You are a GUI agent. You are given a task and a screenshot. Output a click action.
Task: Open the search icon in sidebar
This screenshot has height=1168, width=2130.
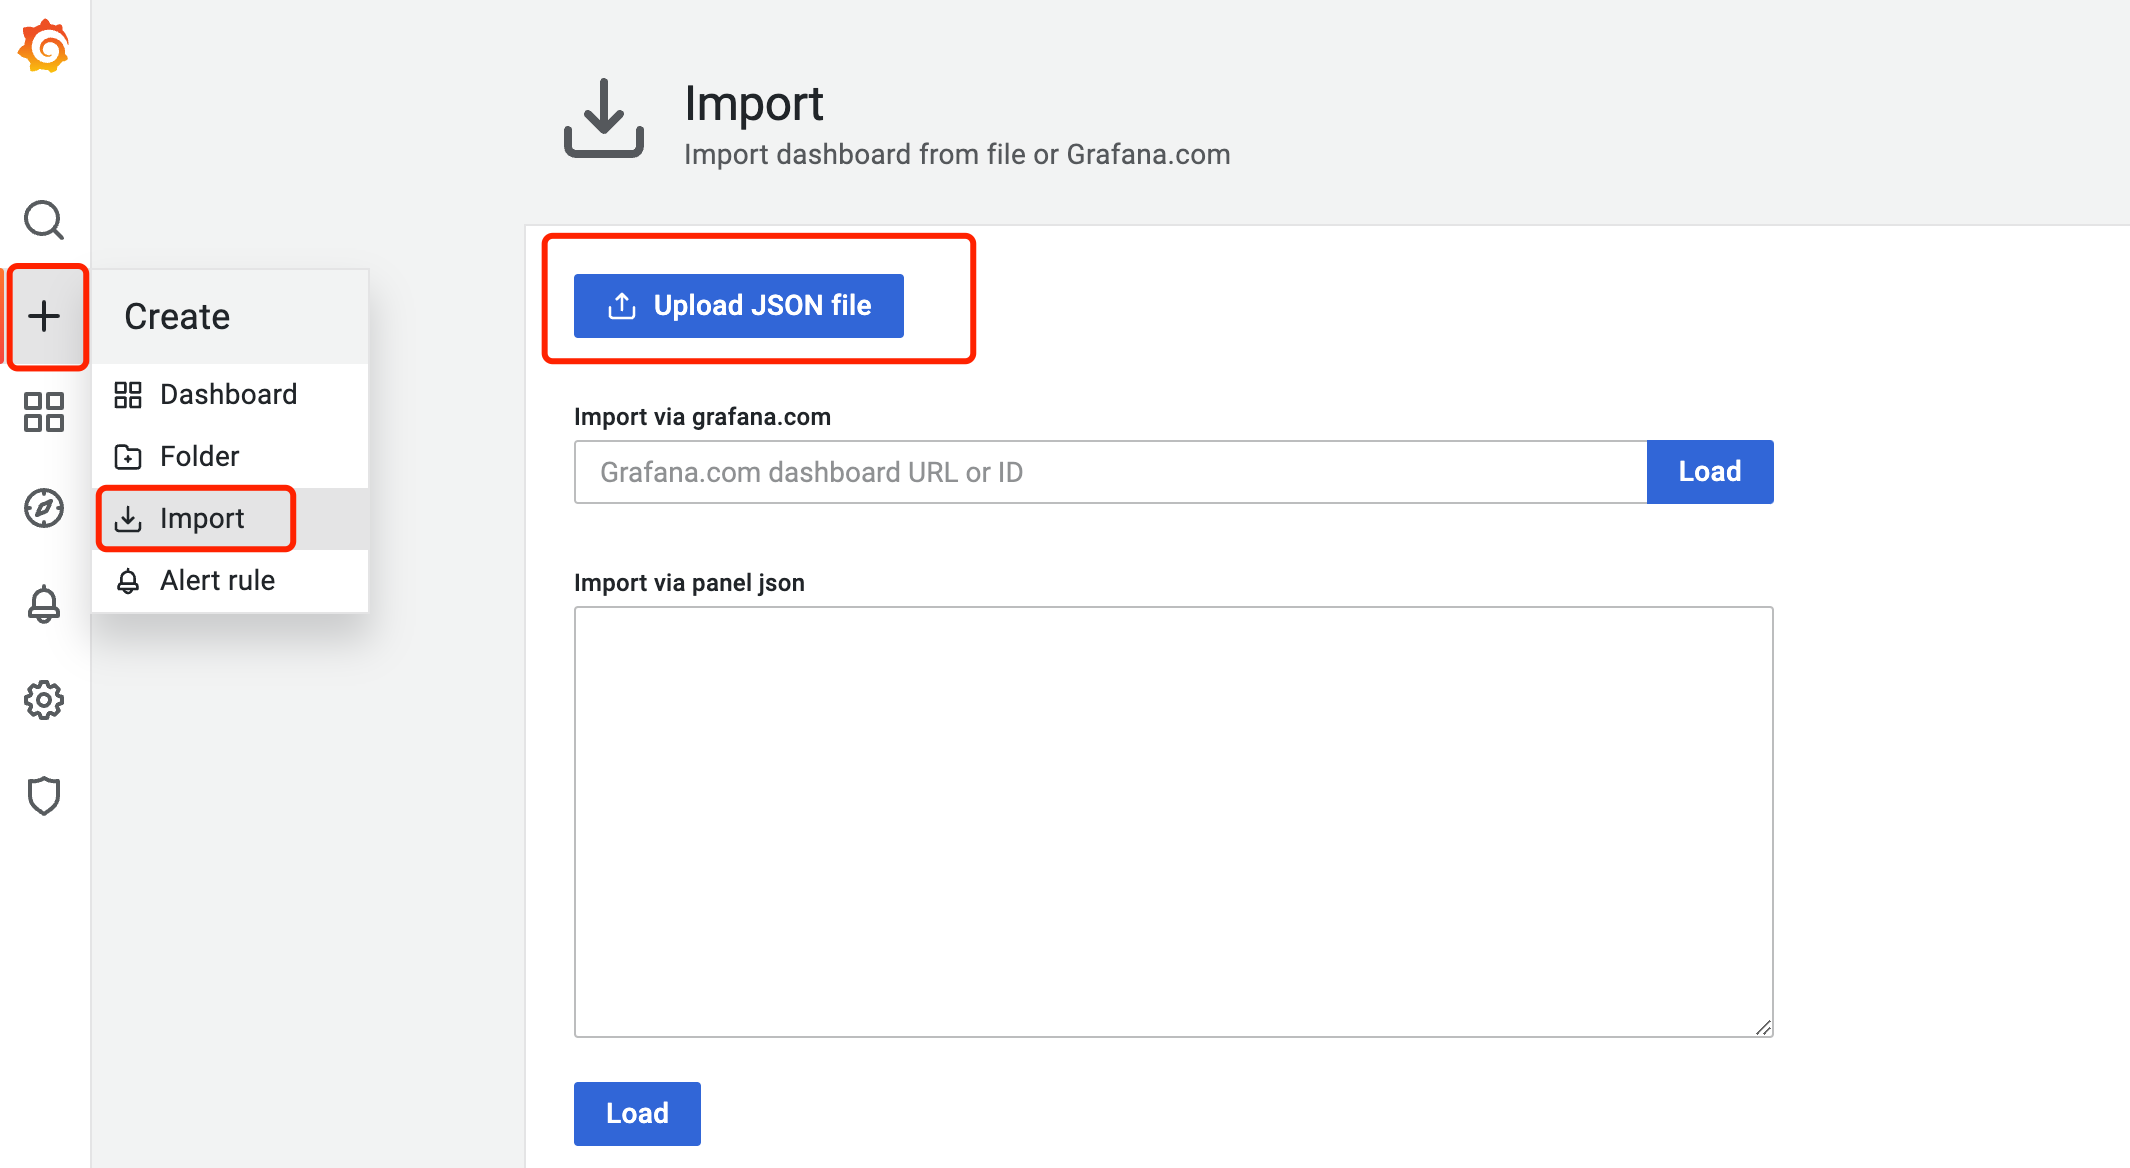pos(44,220)
